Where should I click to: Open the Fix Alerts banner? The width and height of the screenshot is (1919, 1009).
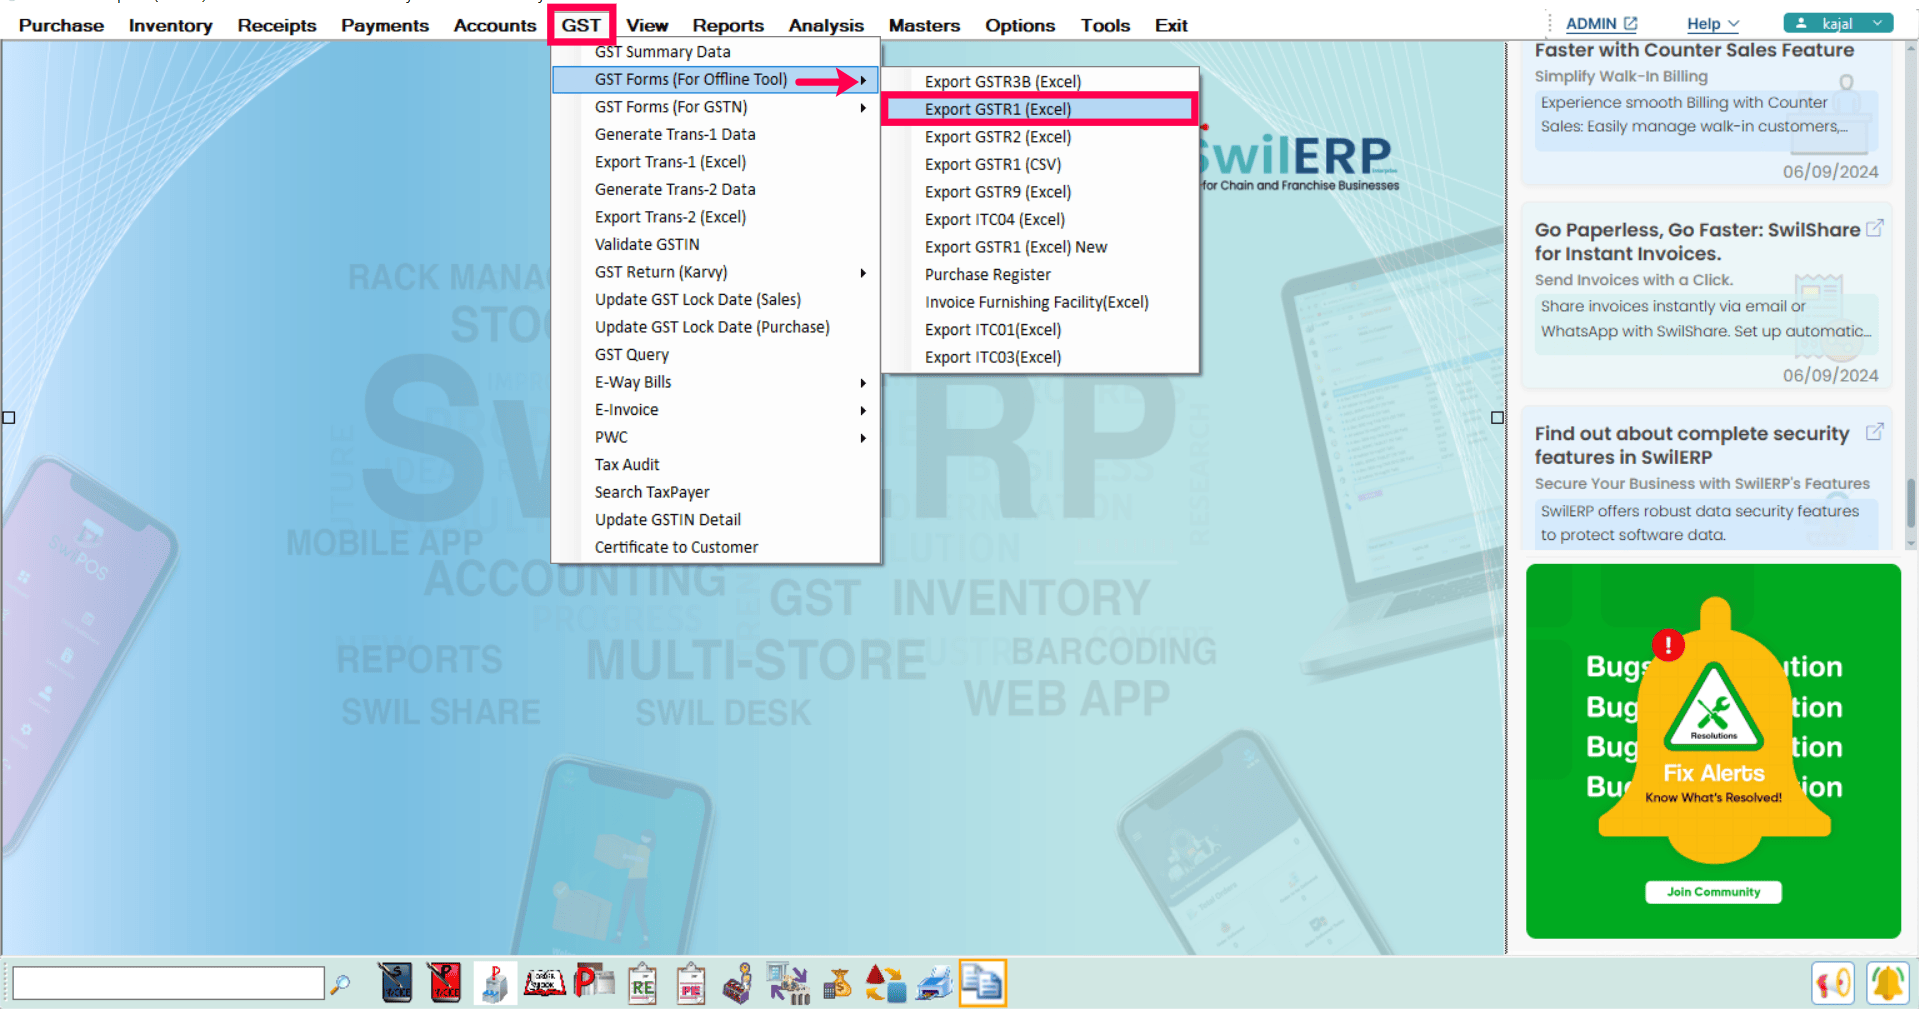(x=1713, y=751)
